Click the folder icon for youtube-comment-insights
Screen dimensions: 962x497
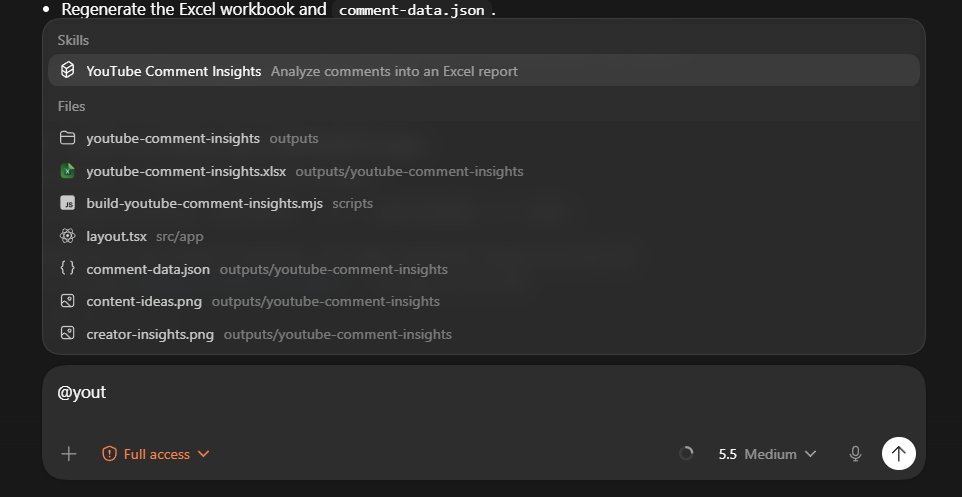[67, 138]
